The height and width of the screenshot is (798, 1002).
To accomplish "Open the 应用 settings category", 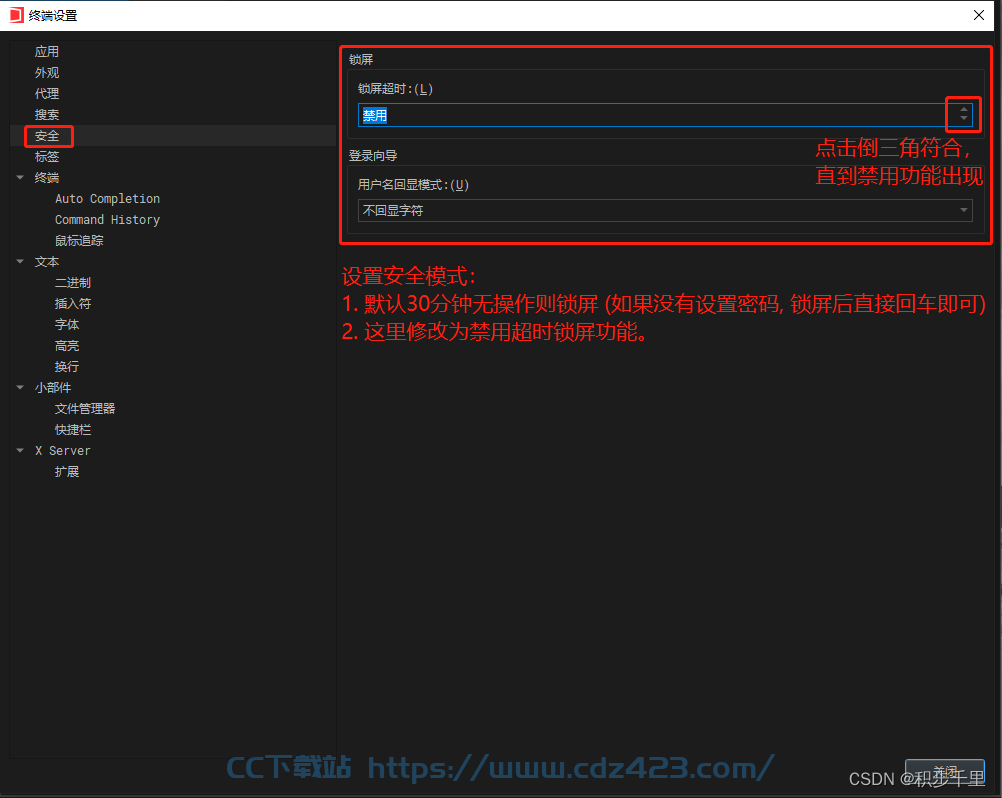I will tap(47, 52).
